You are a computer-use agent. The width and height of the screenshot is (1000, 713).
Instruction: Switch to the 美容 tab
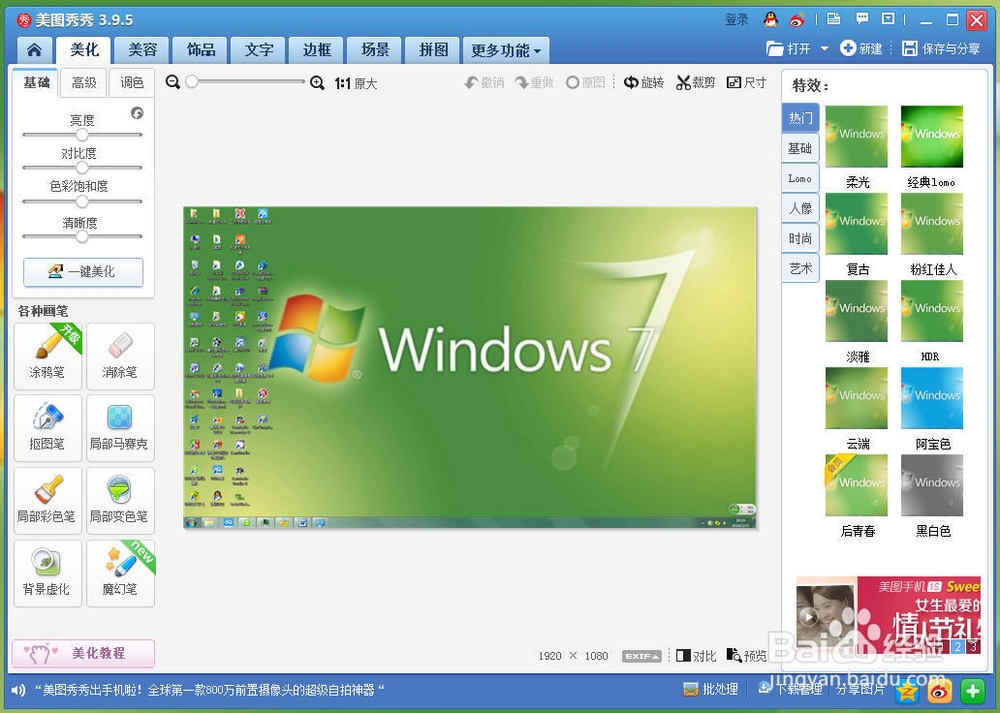[x=143, y=50]
